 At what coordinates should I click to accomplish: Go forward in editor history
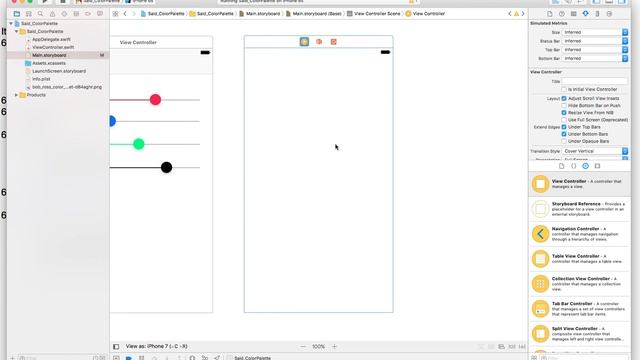click(x=133, y=14)
